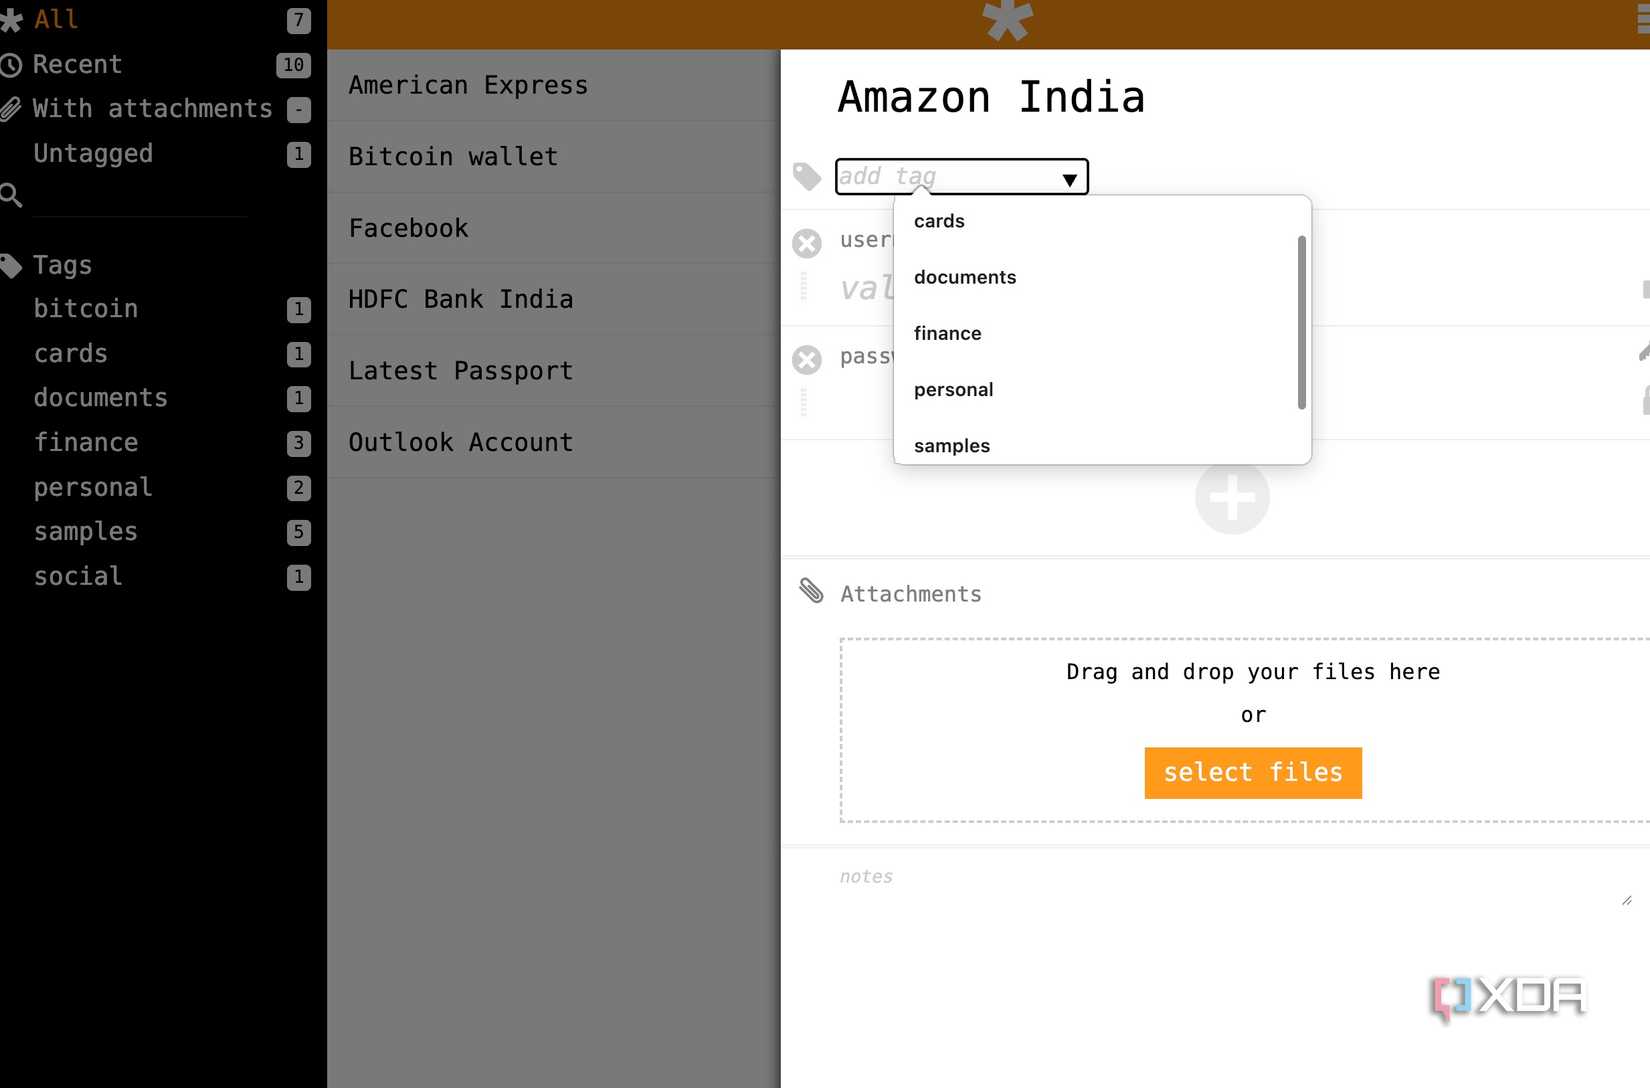The width and height of the screenshot is (1650, 1088).
Task: Remove the username field with its X icon
Action: pyautogui.click(x=807, y=243)
